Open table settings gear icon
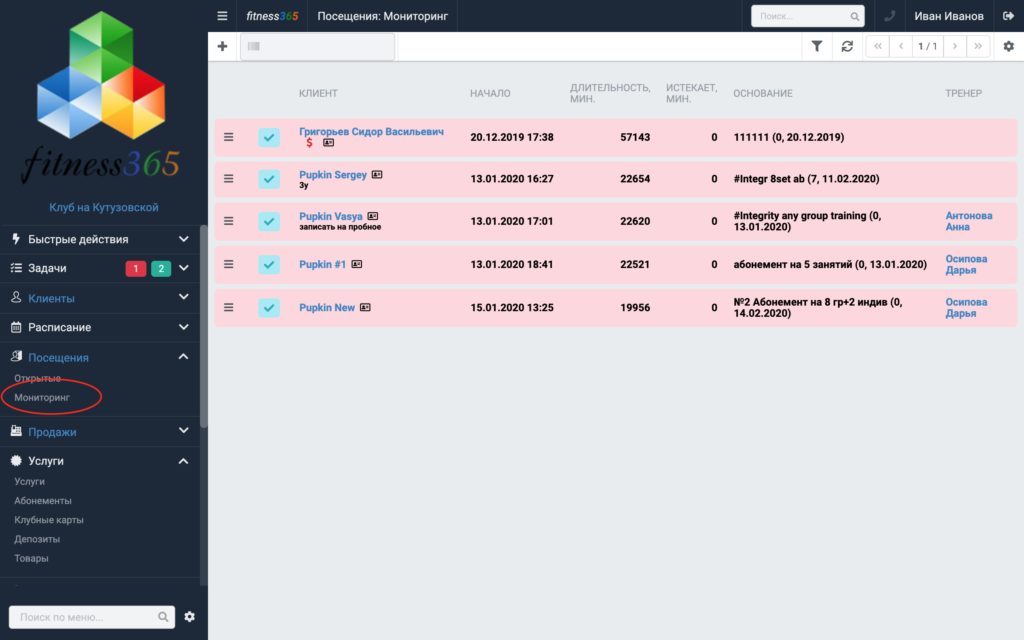 pos(1008,46)
